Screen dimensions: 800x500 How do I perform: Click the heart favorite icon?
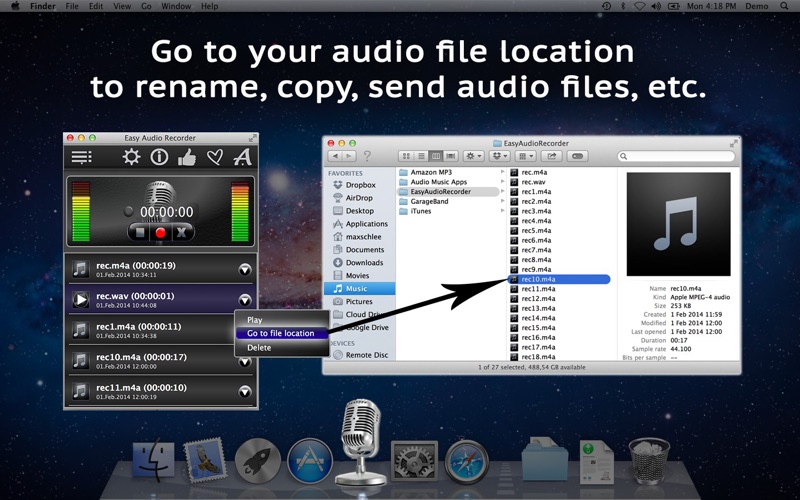pyautogui.click(x=215, y=157)
